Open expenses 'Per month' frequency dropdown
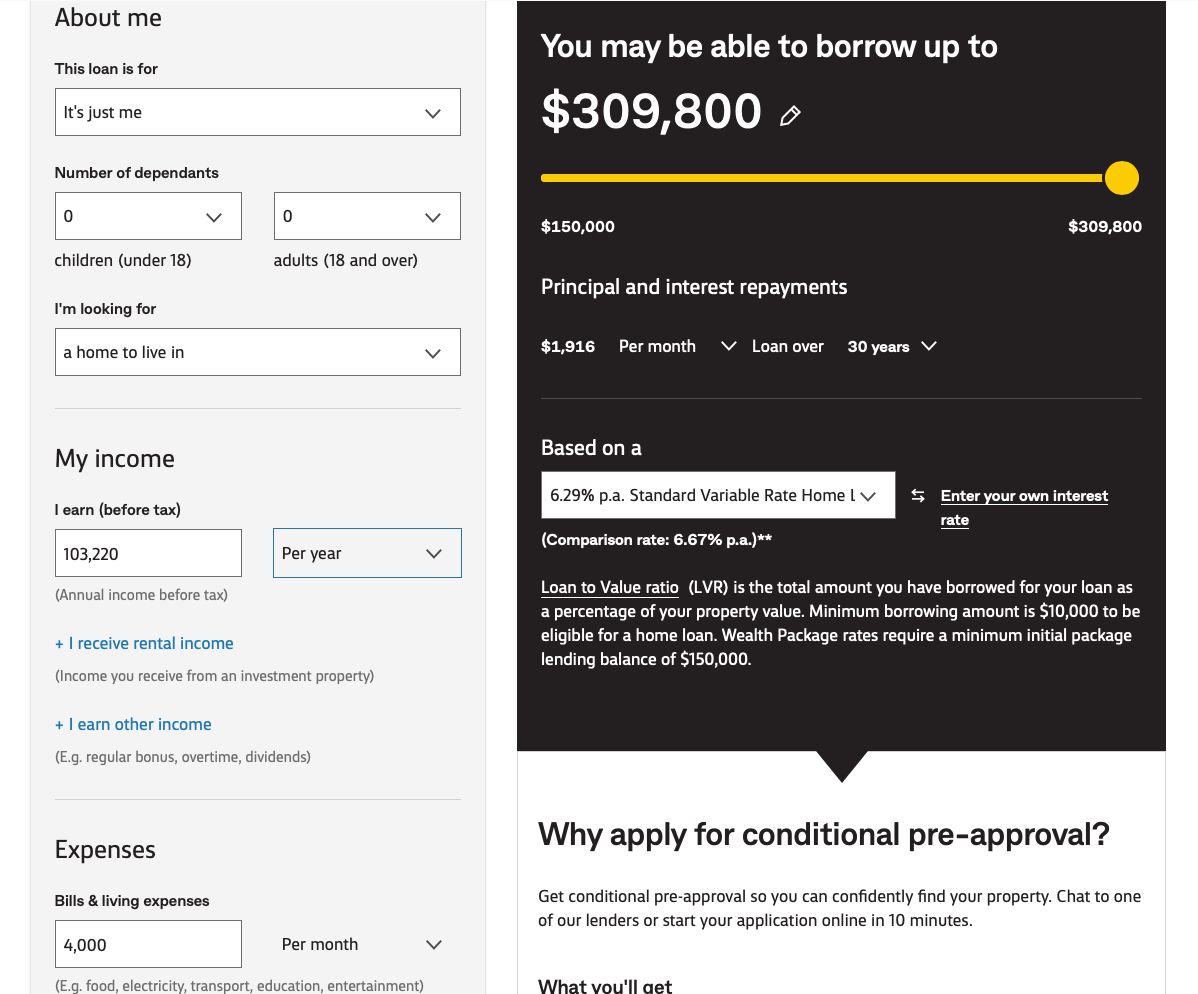This screenshot has height=994, width=1198. coord(362,944)
